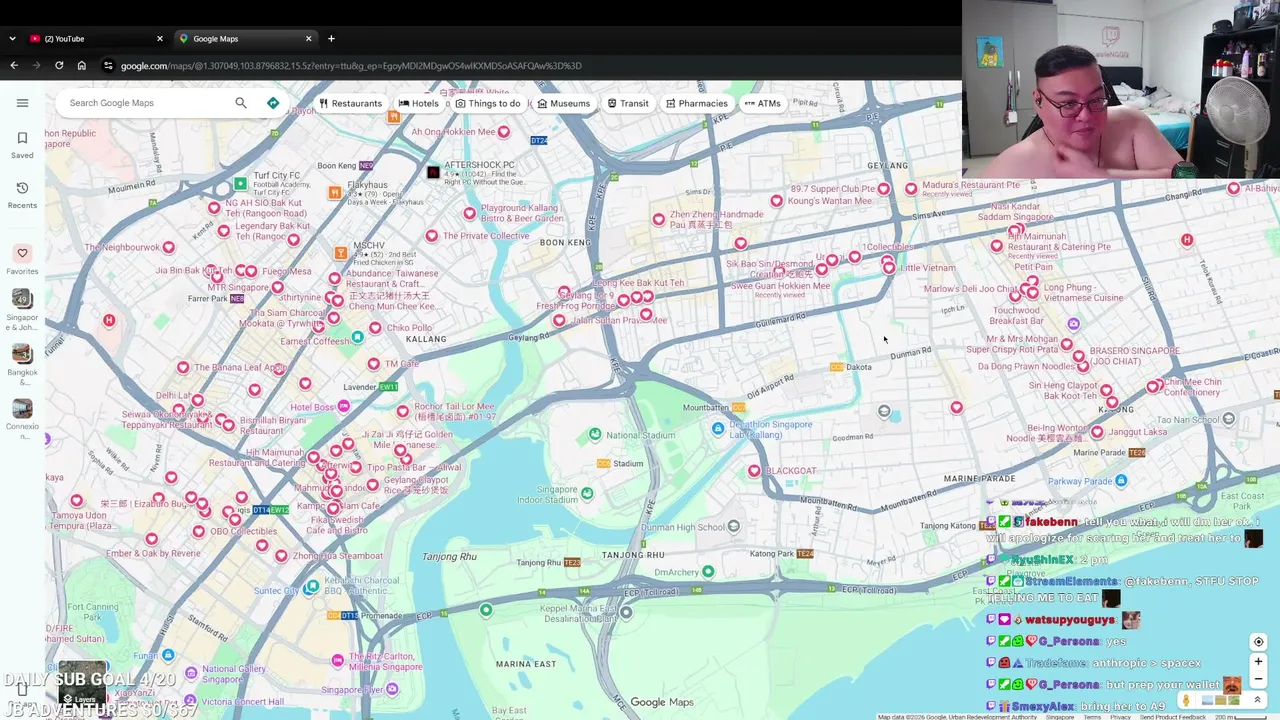Open a new browser tab
Image resolution: width=1280 pixels, height=720 pixels.
coord(331,39)
